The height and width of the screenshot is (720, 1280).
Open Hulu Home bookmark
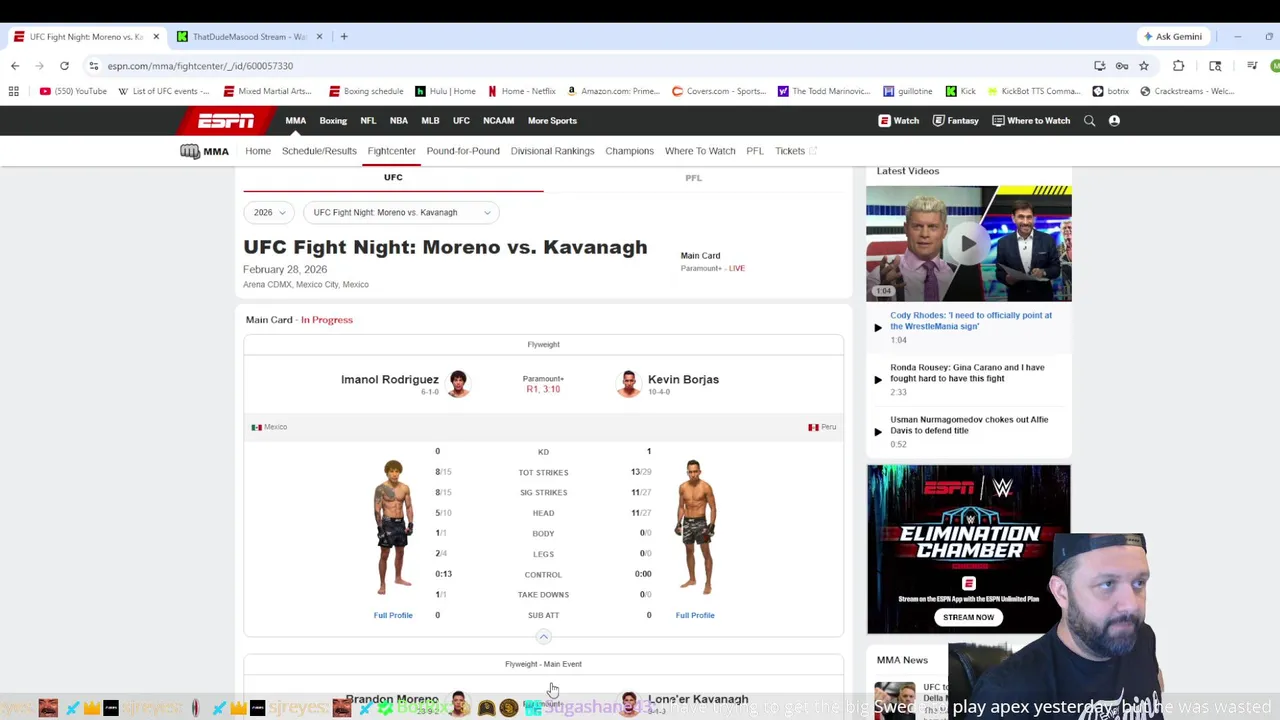point(445,91)
